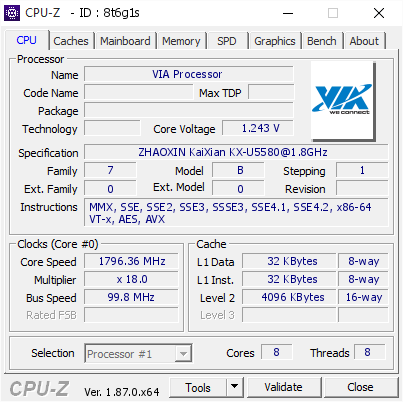Click the Bus Speed value 99.8 MHz
Image resolution: width=403 pixels, height=402 pixels.
[131, 297]
